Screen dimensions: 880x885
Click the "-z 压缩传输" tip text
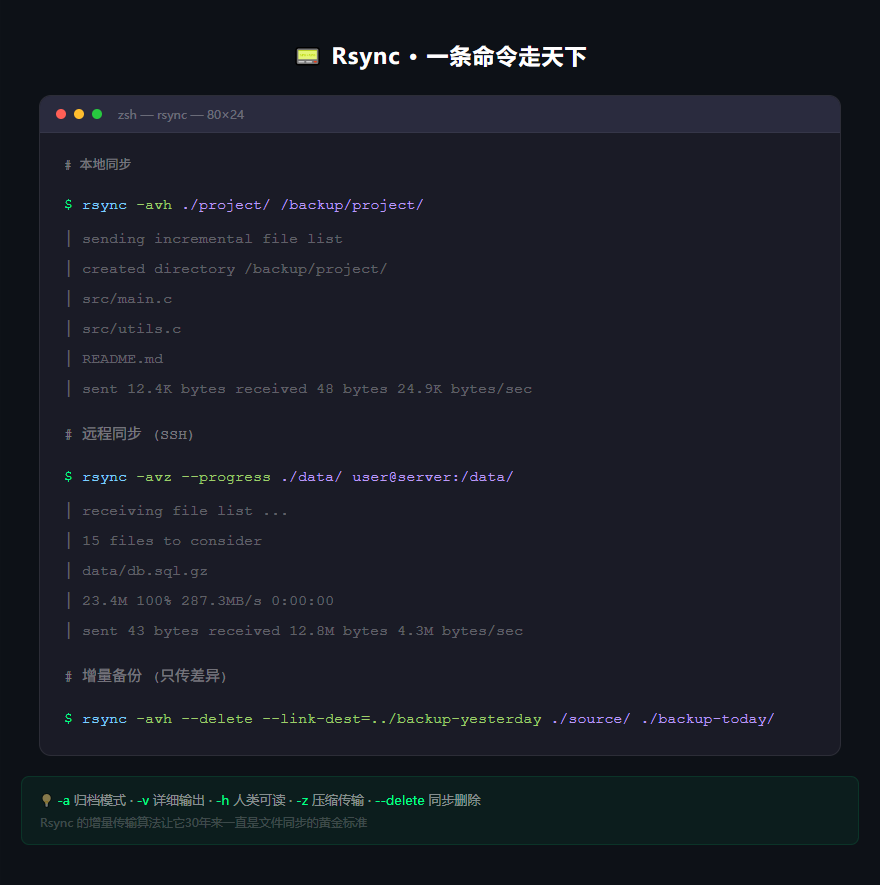pyautogui.click(x=330, y=800)
